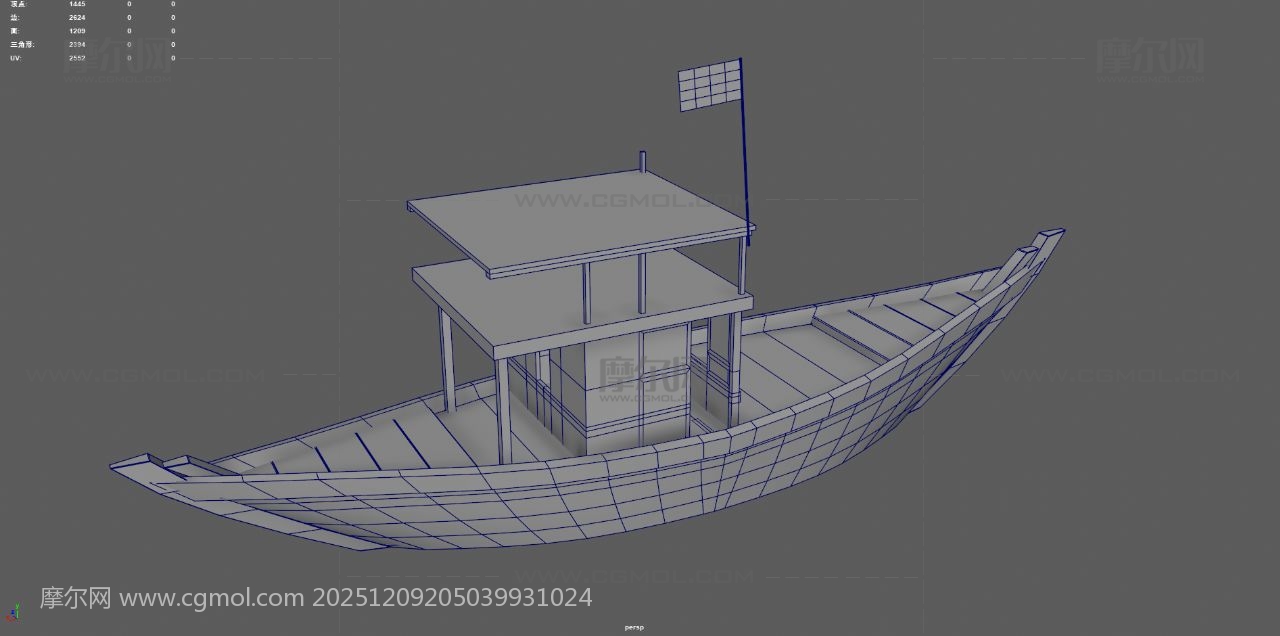Viewport: 1280px width, 636px height.
Task: Click the 三角形 triangle count value 2394
Action: 77,44
